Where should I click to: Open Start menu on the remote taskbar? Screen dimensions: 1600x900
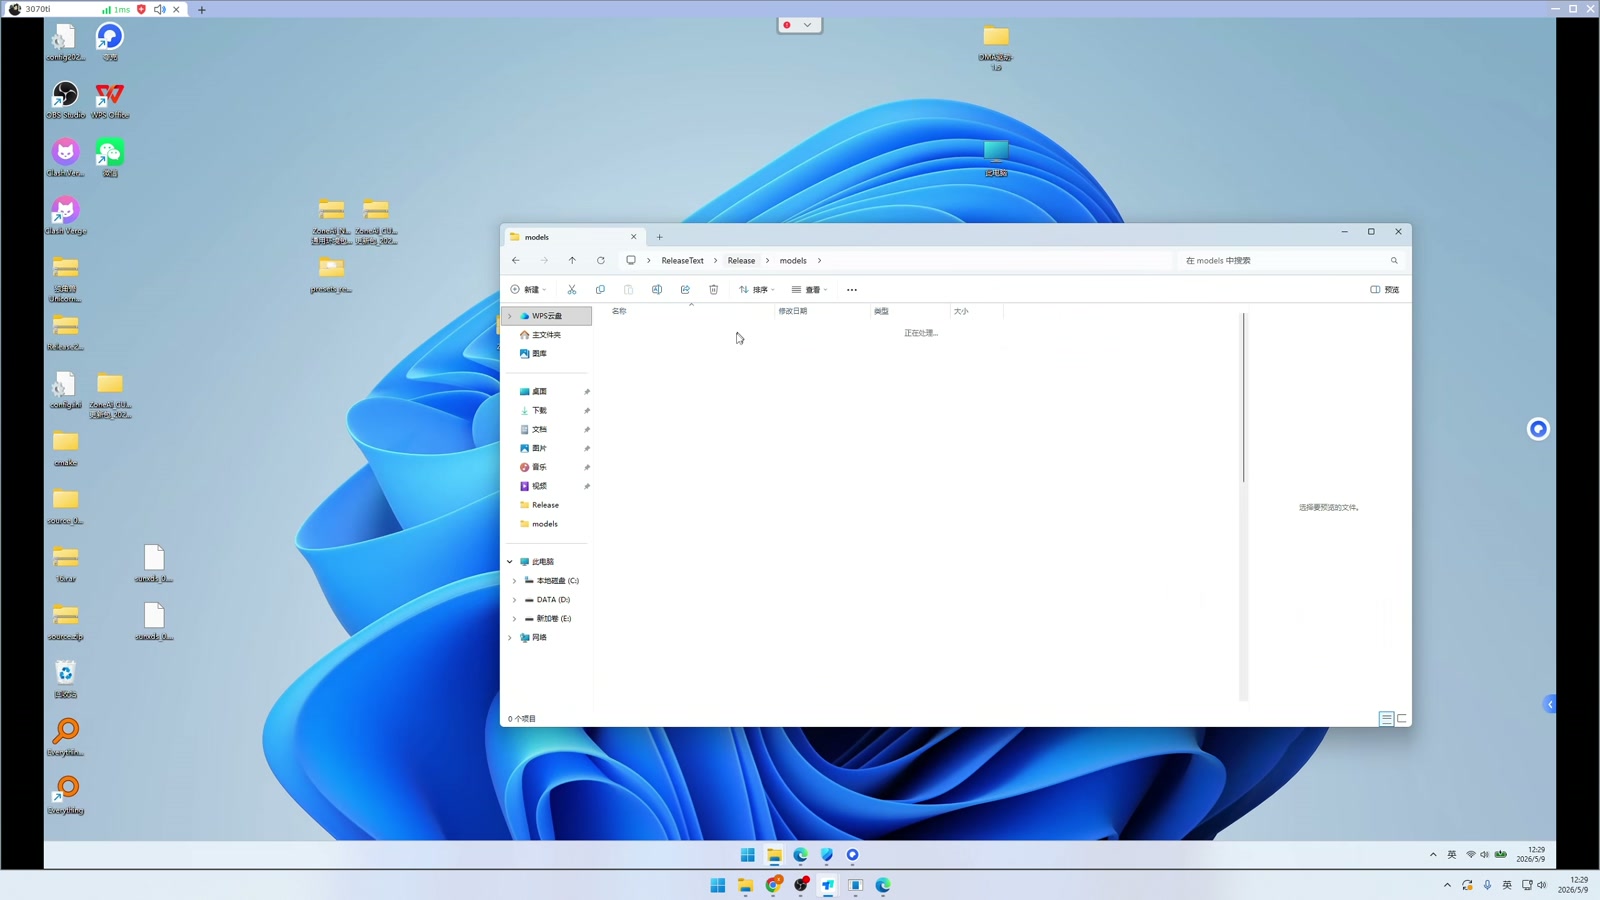tap(747, 855)
